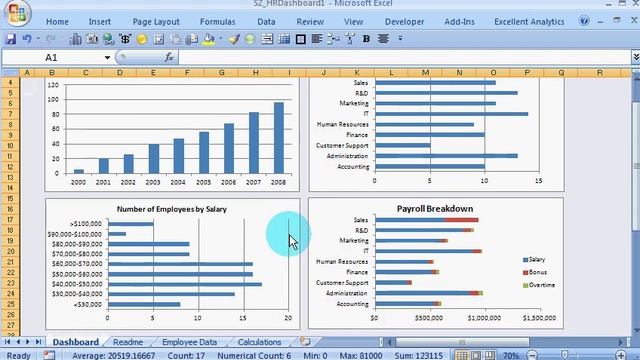Open the View ribbon tab
Viewport: 640px width, 360px height.
[x=353, y=22]
